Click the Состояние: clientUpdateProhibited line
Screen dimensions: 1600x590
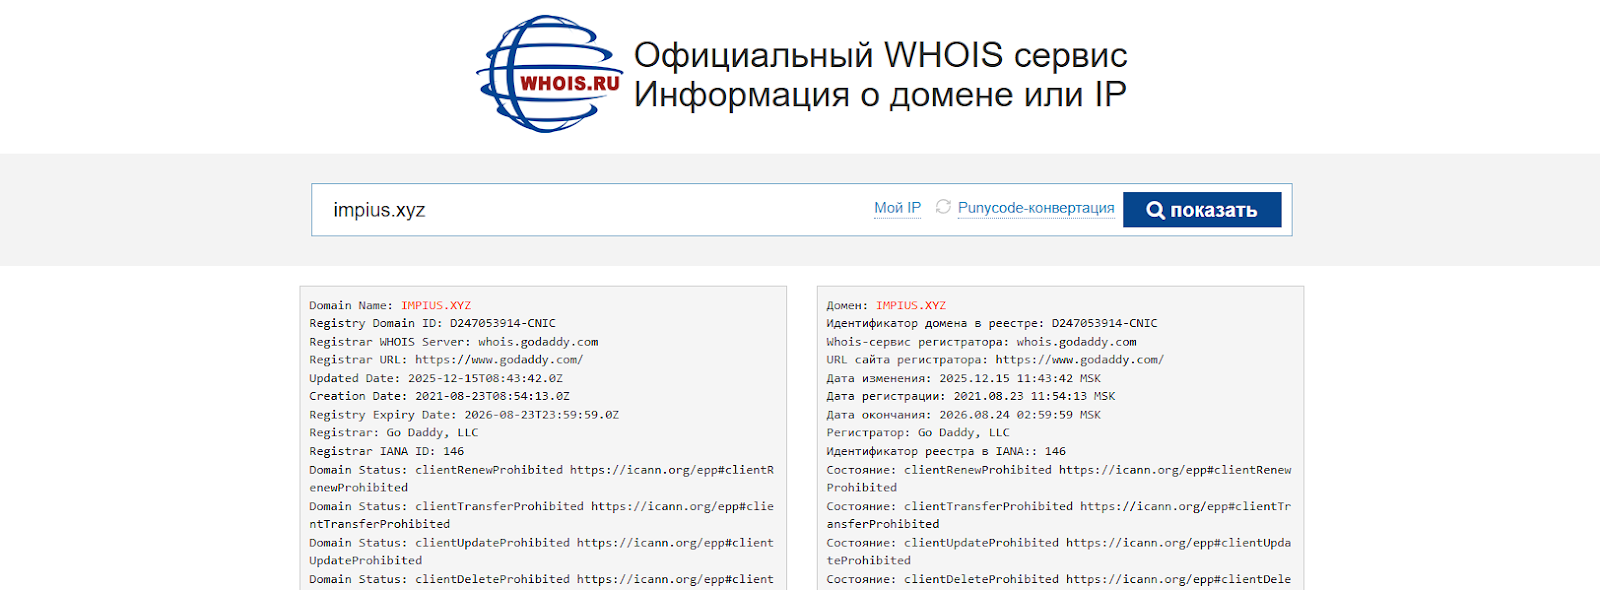(x=1059, y=552)
